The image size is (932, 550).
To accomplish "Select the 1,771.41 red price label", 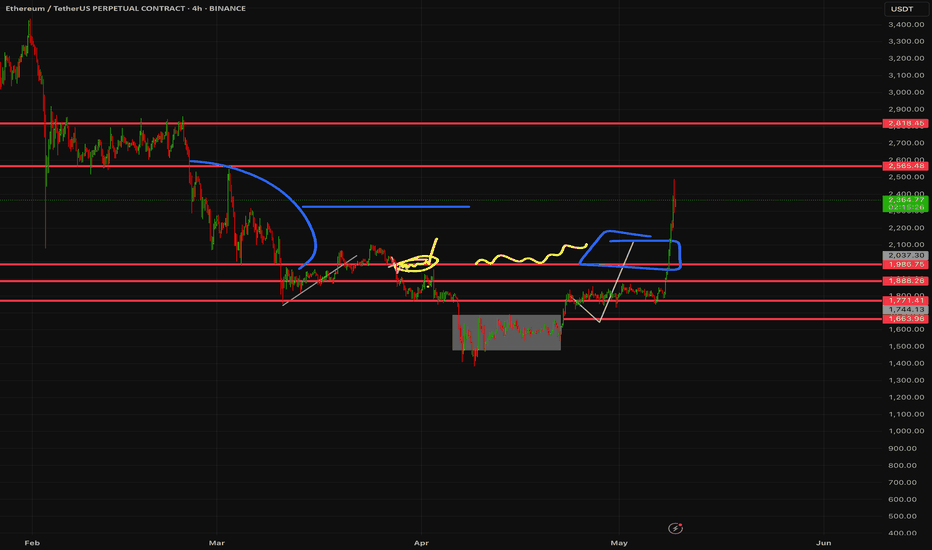I will 906,301.
